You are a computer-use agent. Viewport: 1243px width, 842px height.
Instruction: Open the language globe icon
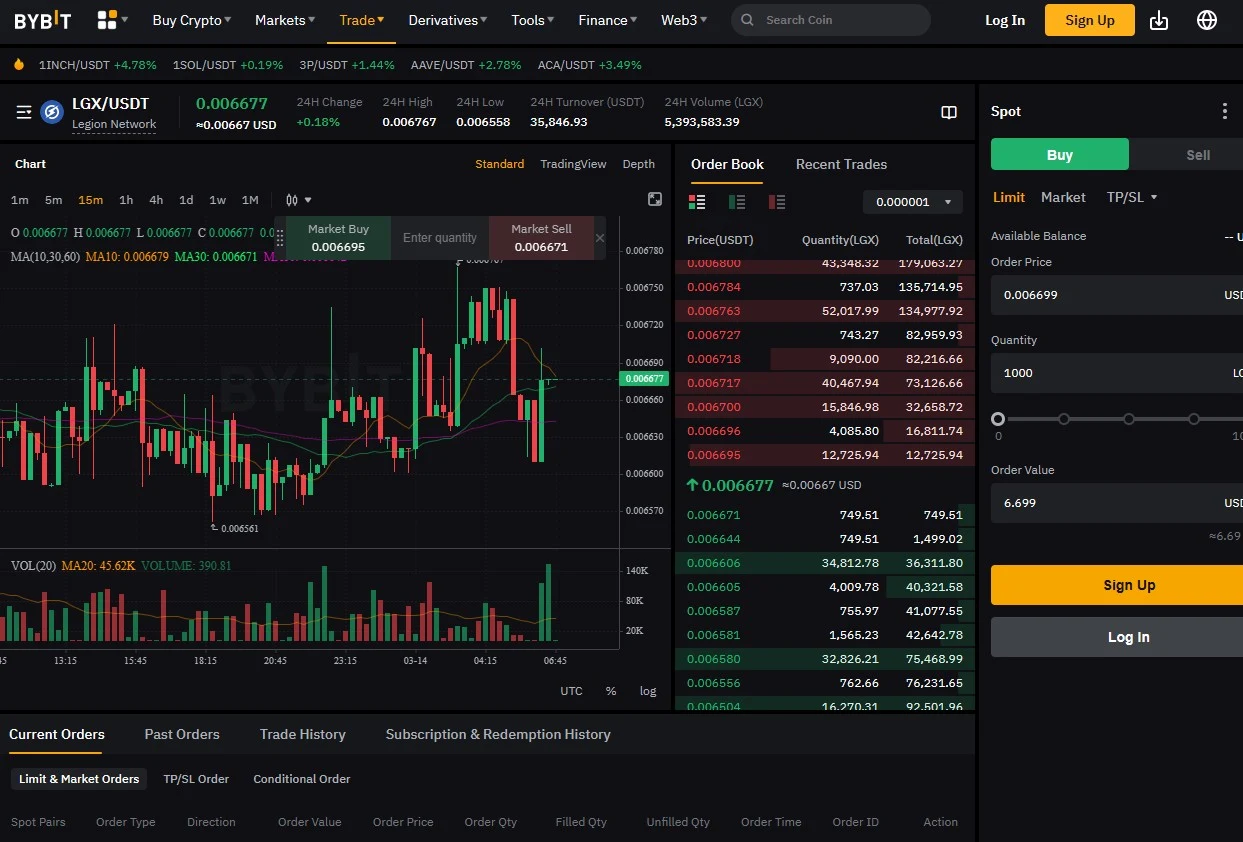(1207, 20)
